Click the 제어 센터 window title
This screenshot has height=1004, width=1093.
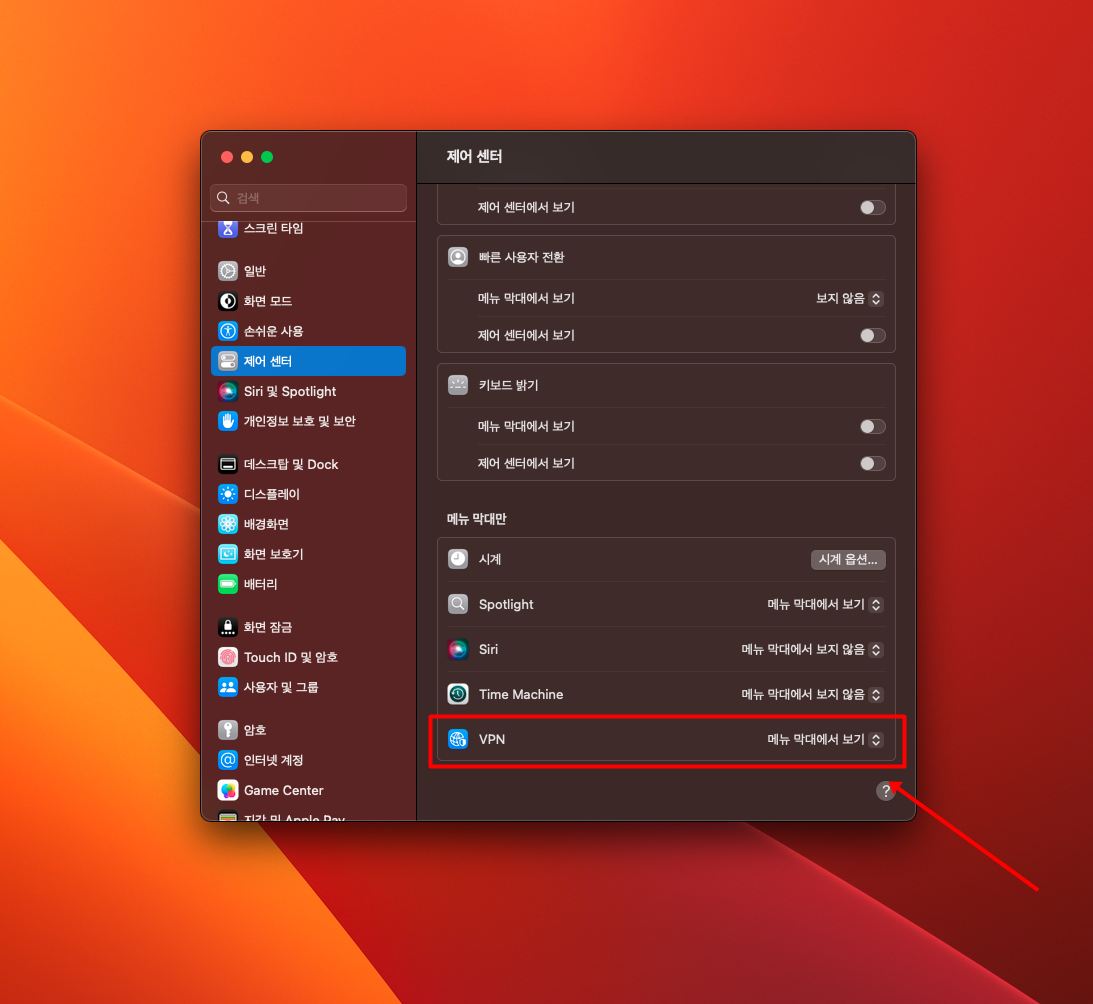pos(475,156)
